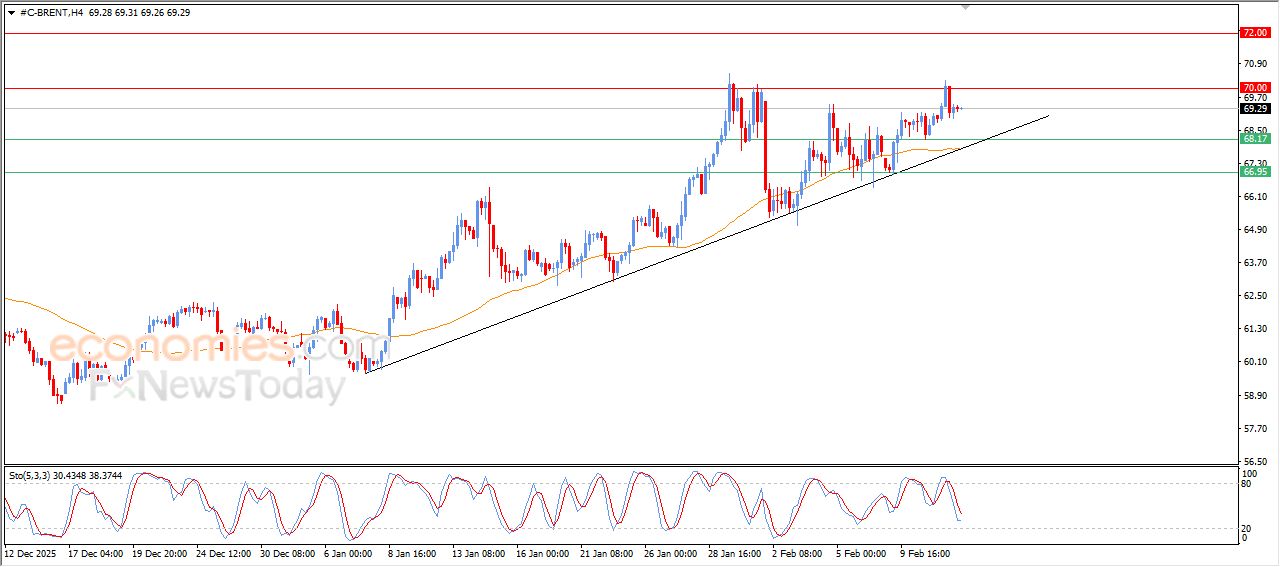Click the FxNewsToday watermark text

218,385
